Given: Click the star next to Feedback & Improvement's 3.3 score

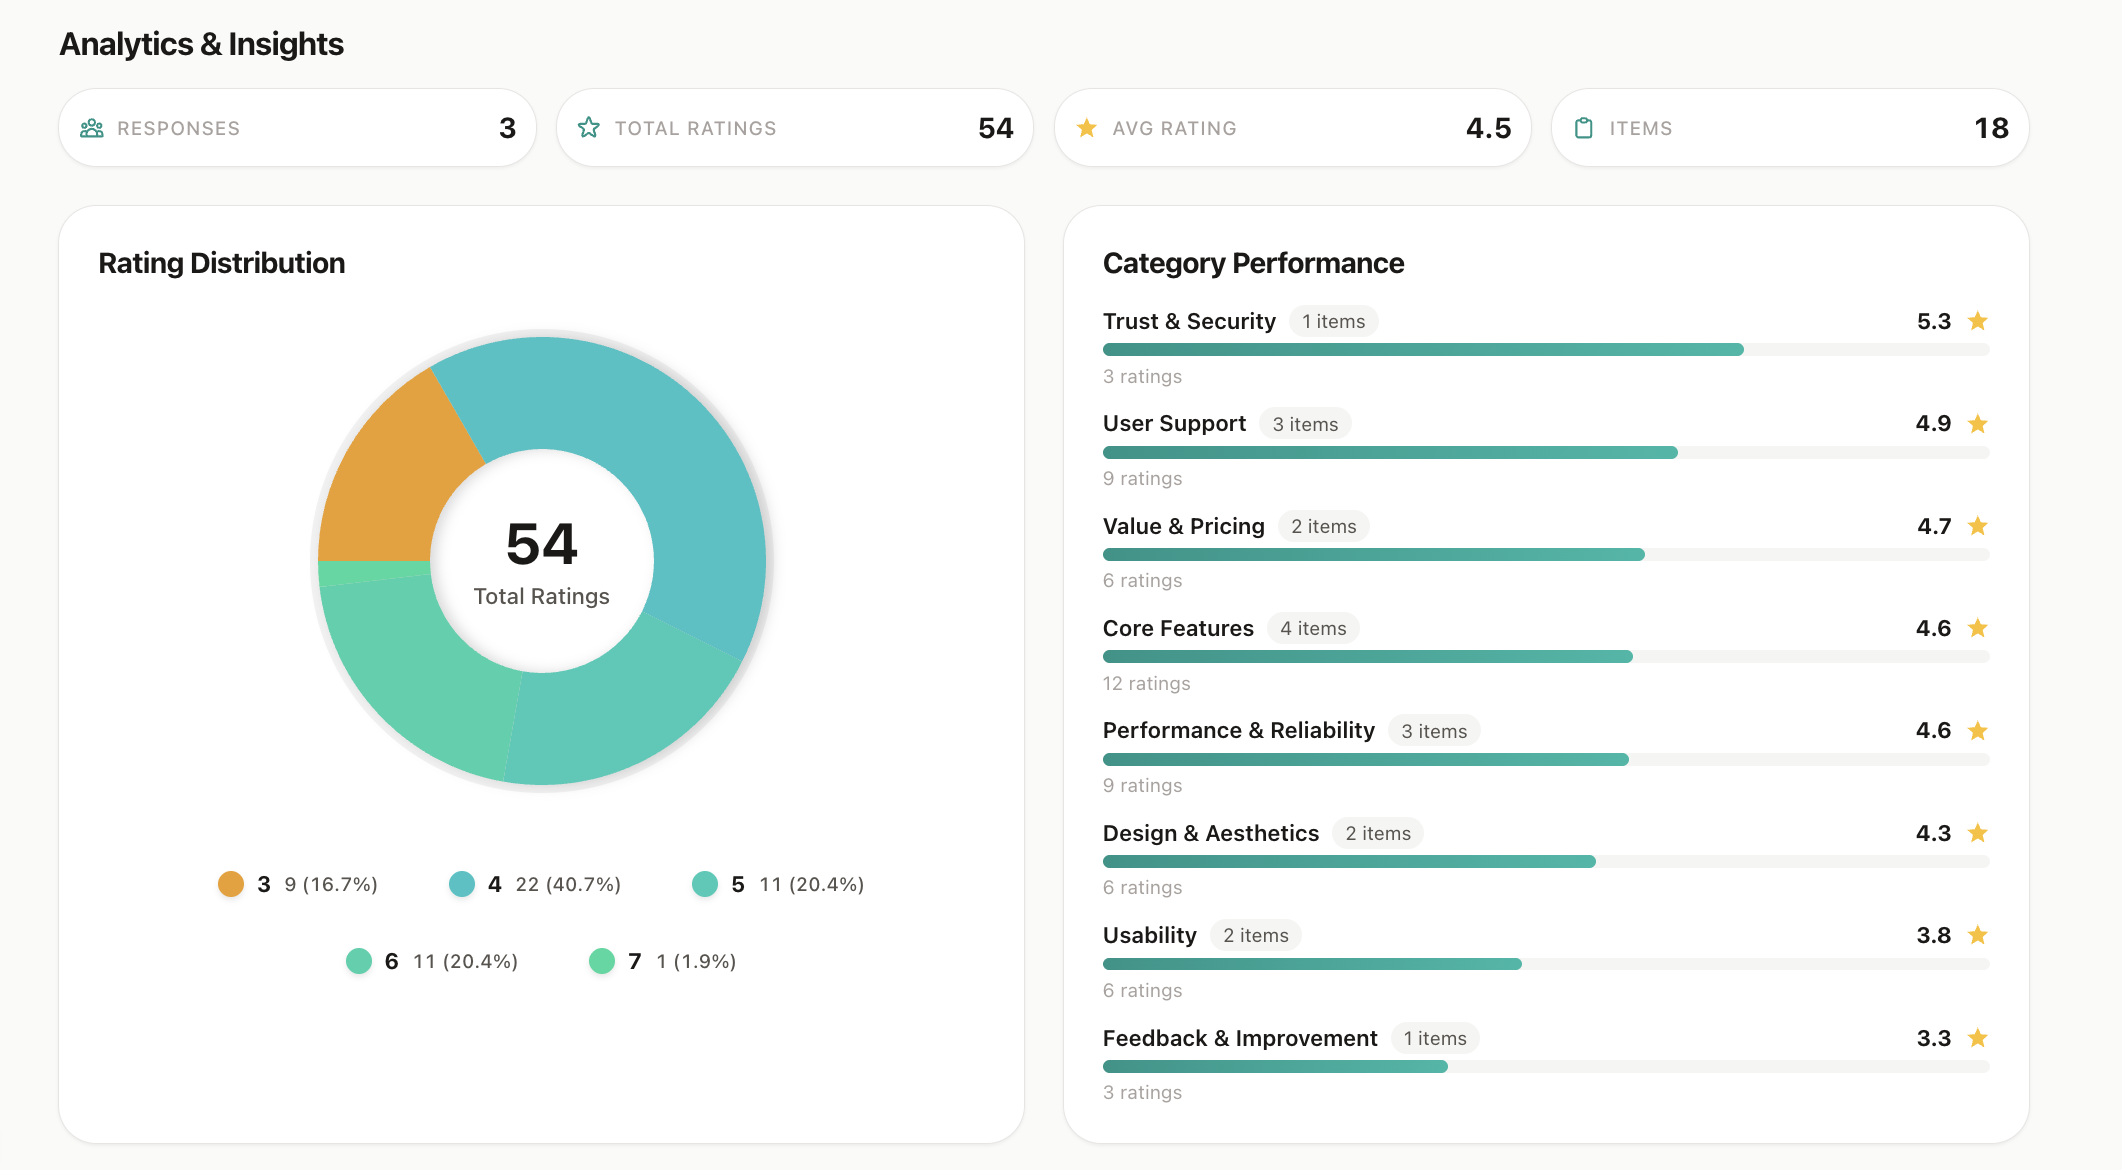Looking at the screenshot, I should [x=1977, y=1038].
